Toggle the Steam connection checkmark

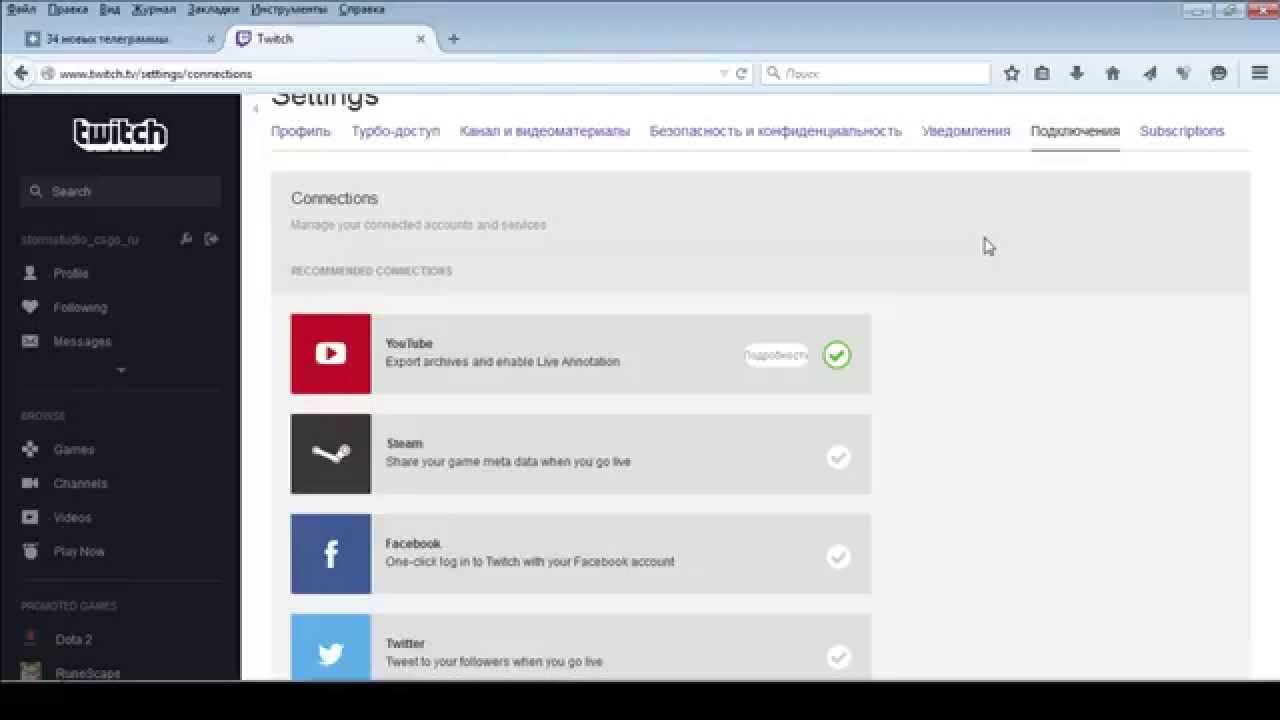(838, 457)
